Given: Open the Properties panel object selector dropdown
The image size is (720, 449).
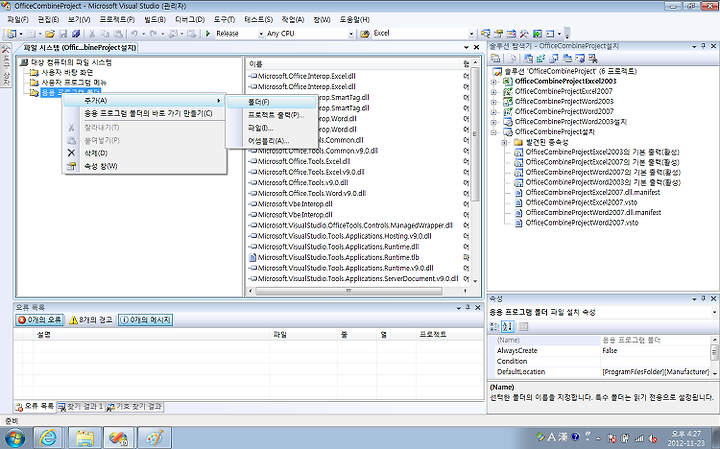Looking at the screenshot, I should click(x=714, y=312).
